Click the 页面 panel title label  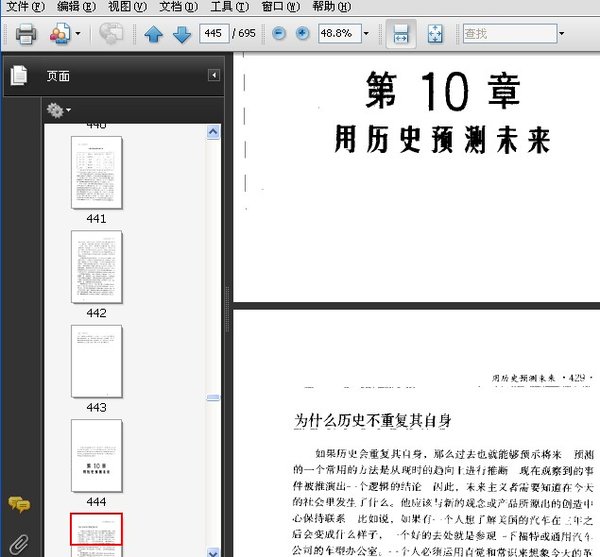point(58,76)
